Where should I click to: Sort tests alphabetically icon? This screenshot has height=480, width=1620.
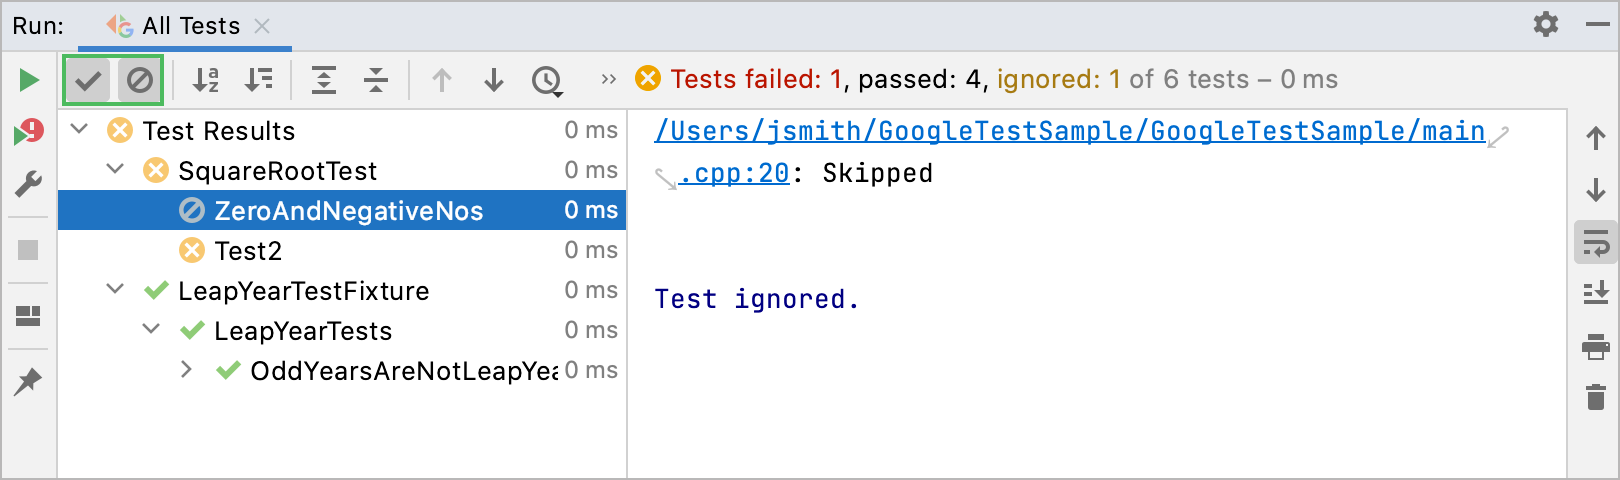[206, 80]
